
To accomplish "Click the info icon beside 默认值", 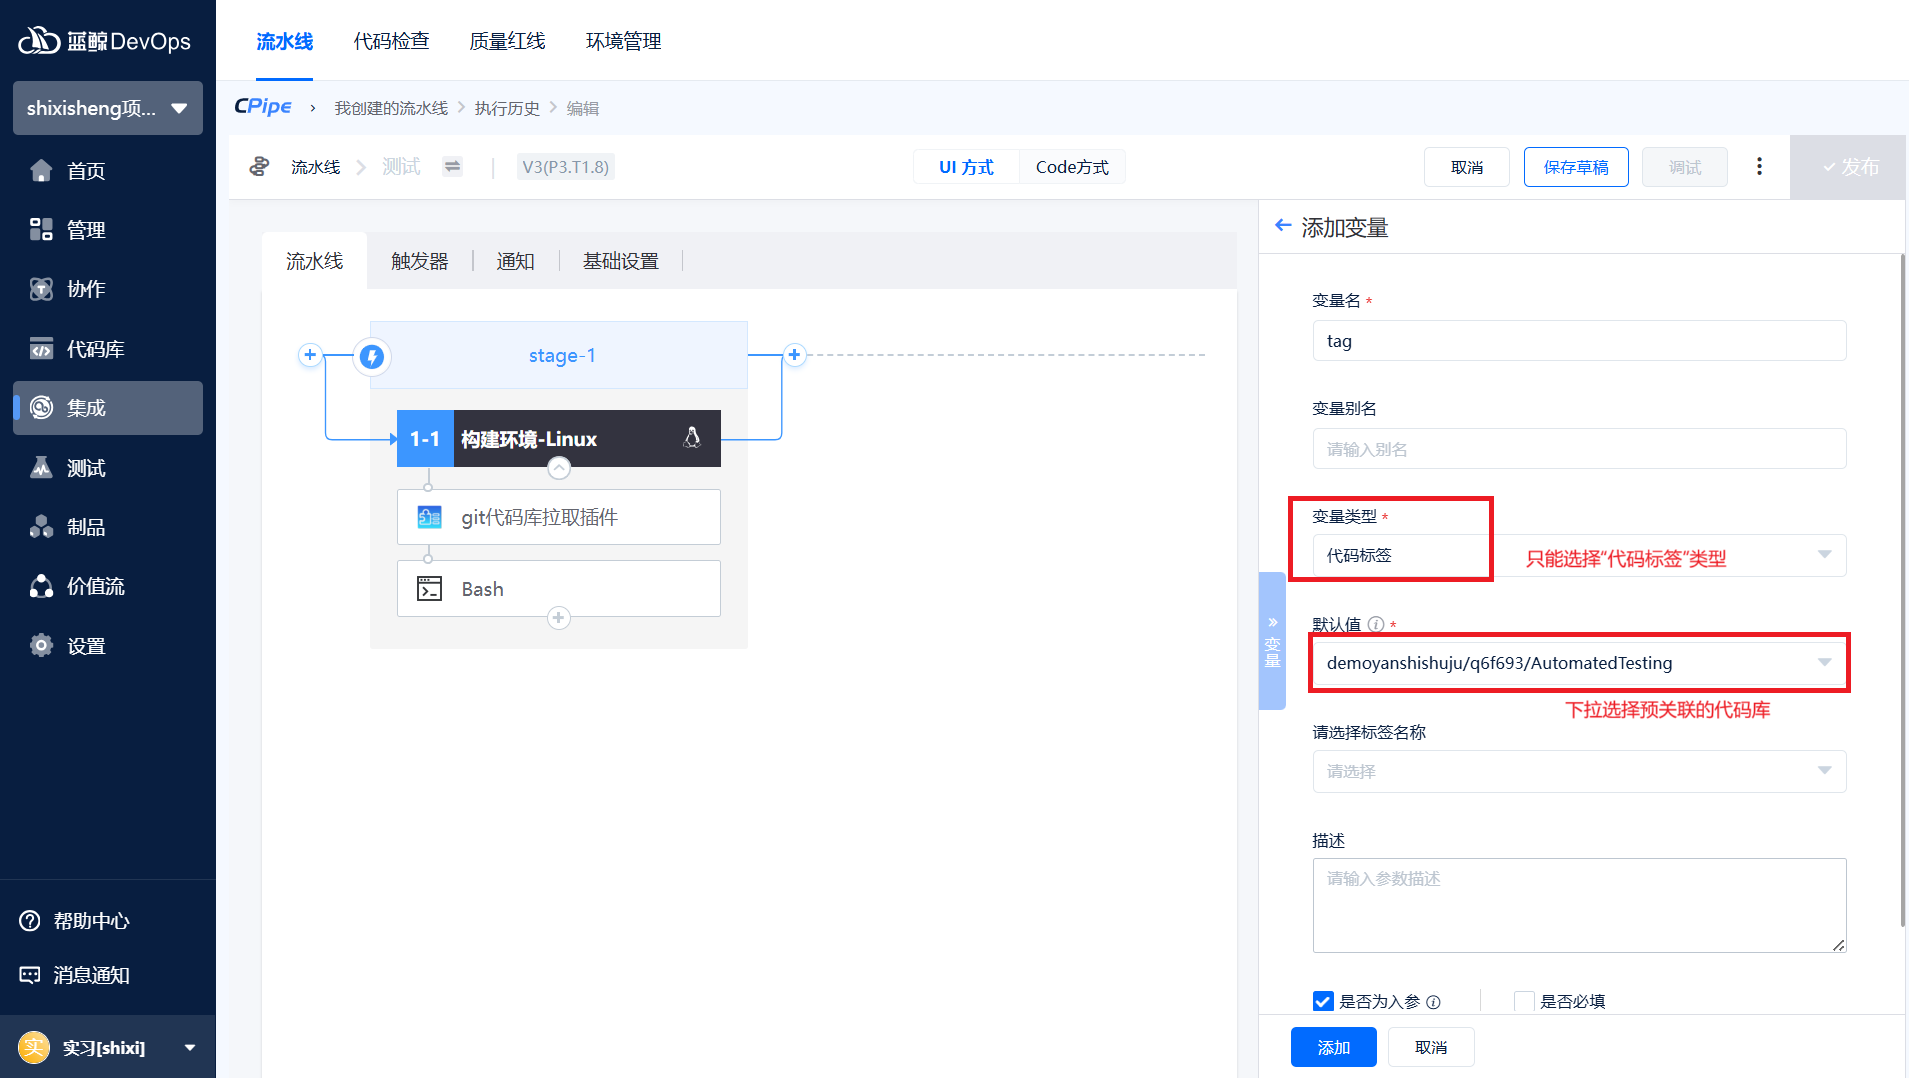I will (x=1376, y=625).
